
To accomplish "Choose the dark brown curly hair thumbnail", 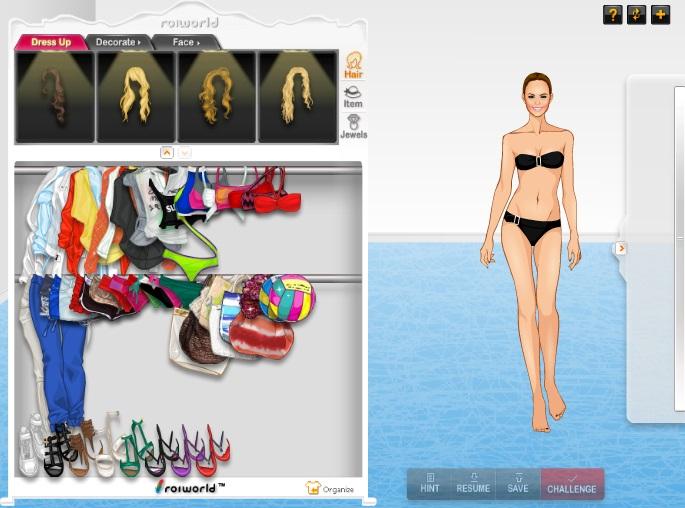I will click(x=55, y=96).
